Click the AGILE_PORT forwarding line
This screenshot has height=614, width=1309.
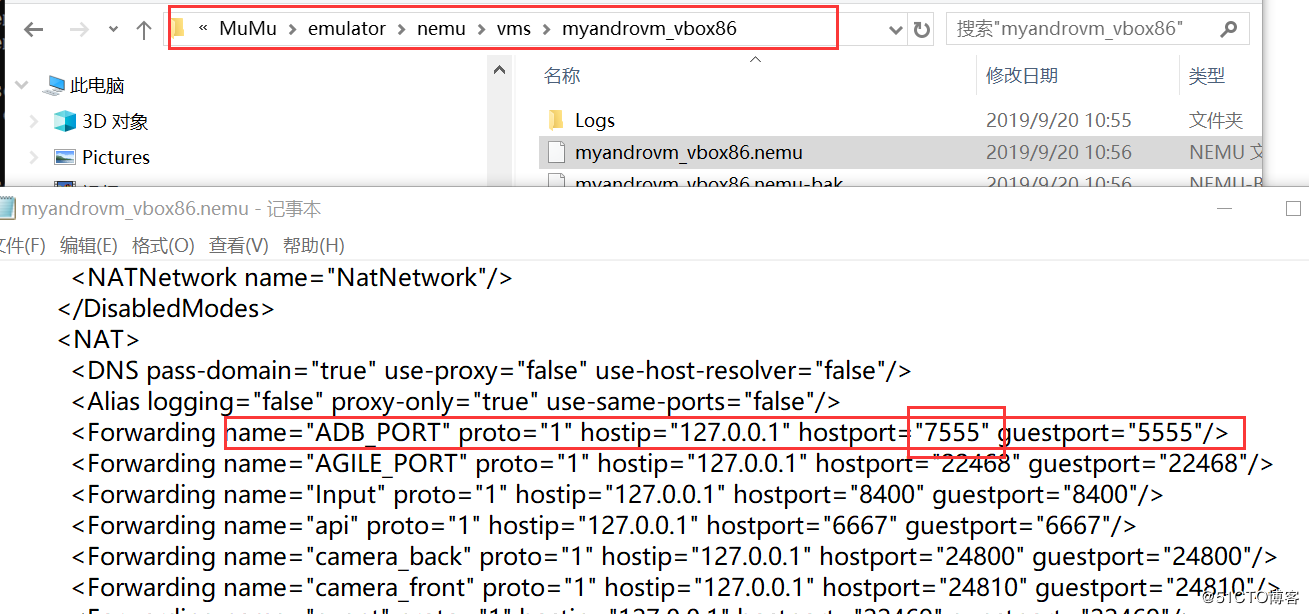click(672, 464)
